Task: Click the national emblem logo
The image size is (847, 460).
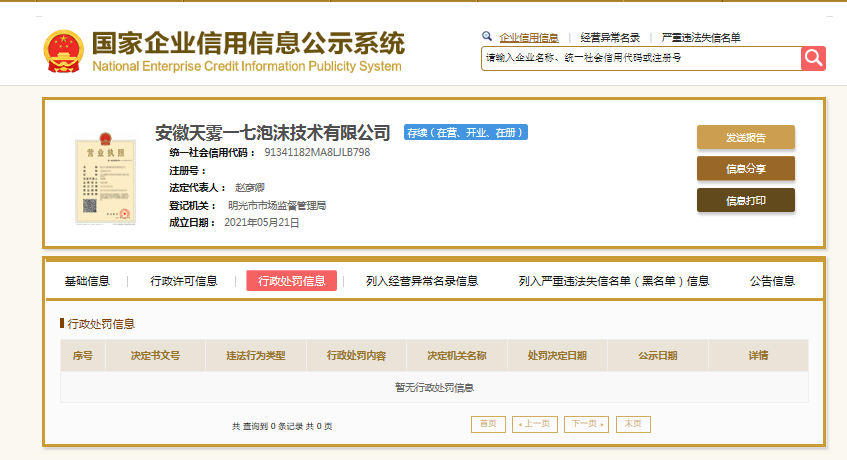Action: (64, 51)
